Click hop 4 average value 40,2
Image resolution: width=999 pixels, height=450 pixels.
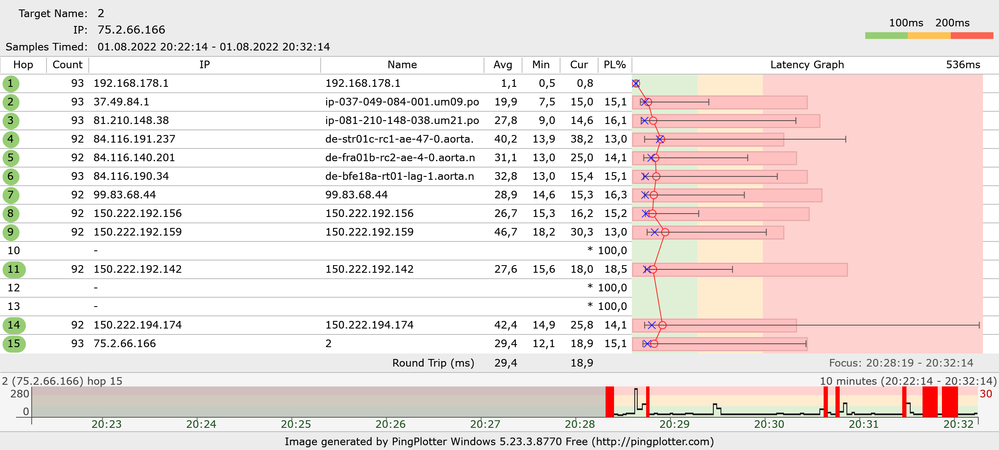508,139
